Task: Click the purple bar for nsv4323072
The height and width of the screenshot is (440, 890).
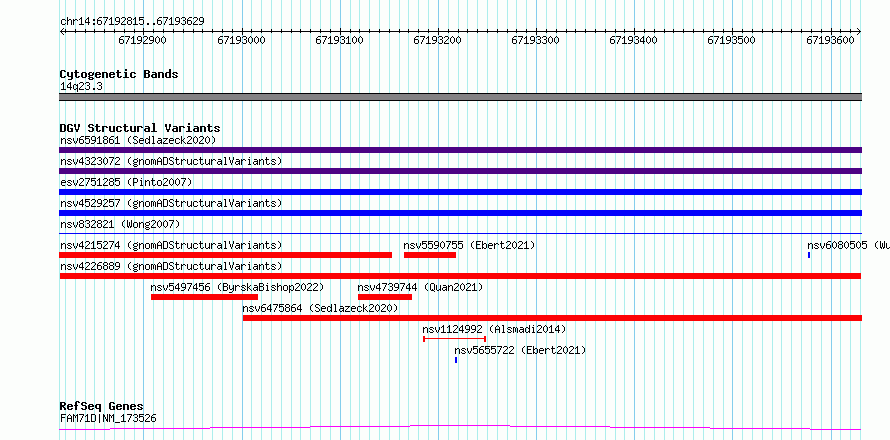Action: [x=460, y=171]
